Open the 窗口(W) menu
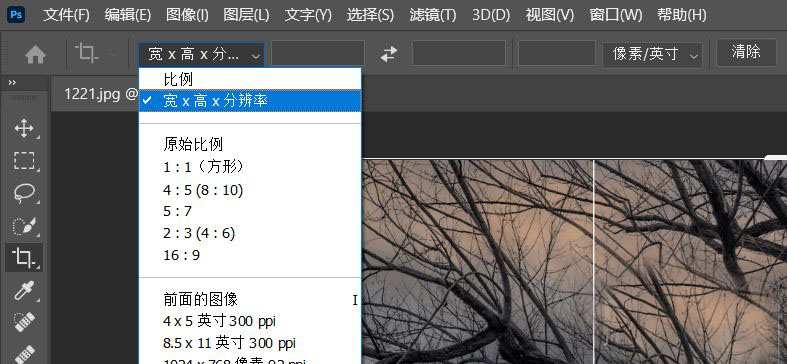The width and height of the screenshot is (787, 364). 616,15
